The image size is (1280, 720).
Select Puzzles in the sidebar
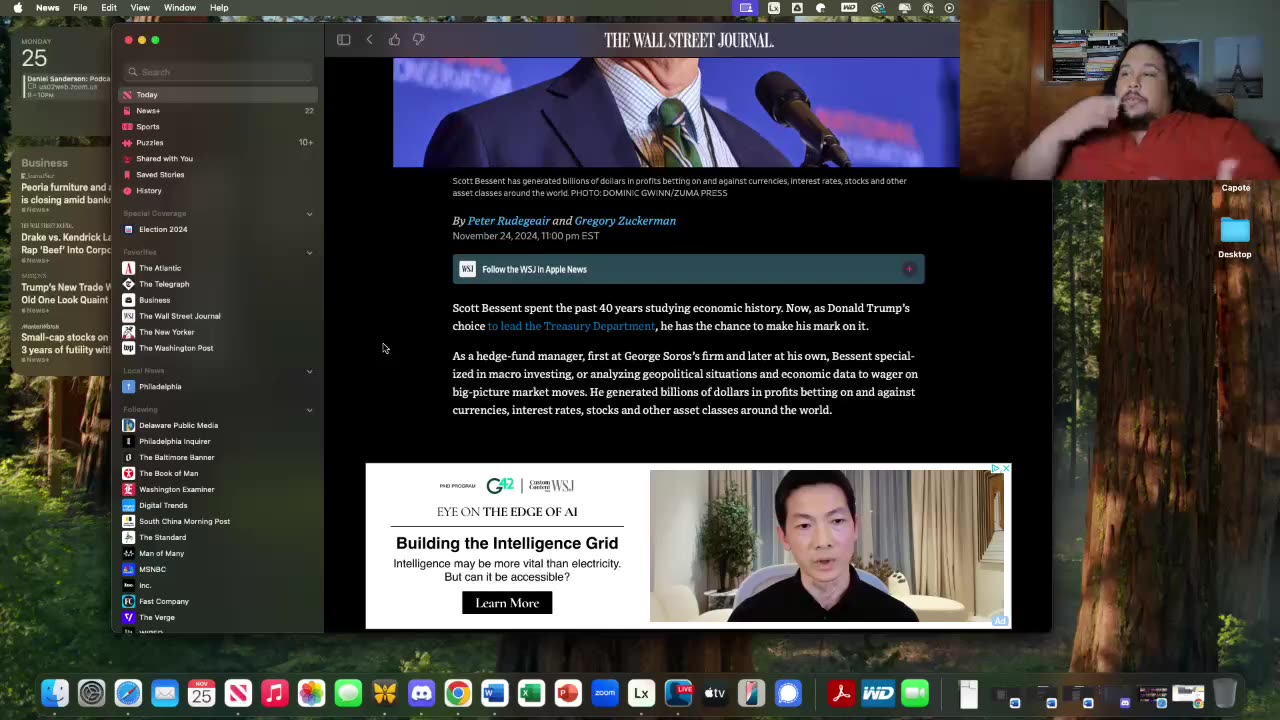coord(218,143)
